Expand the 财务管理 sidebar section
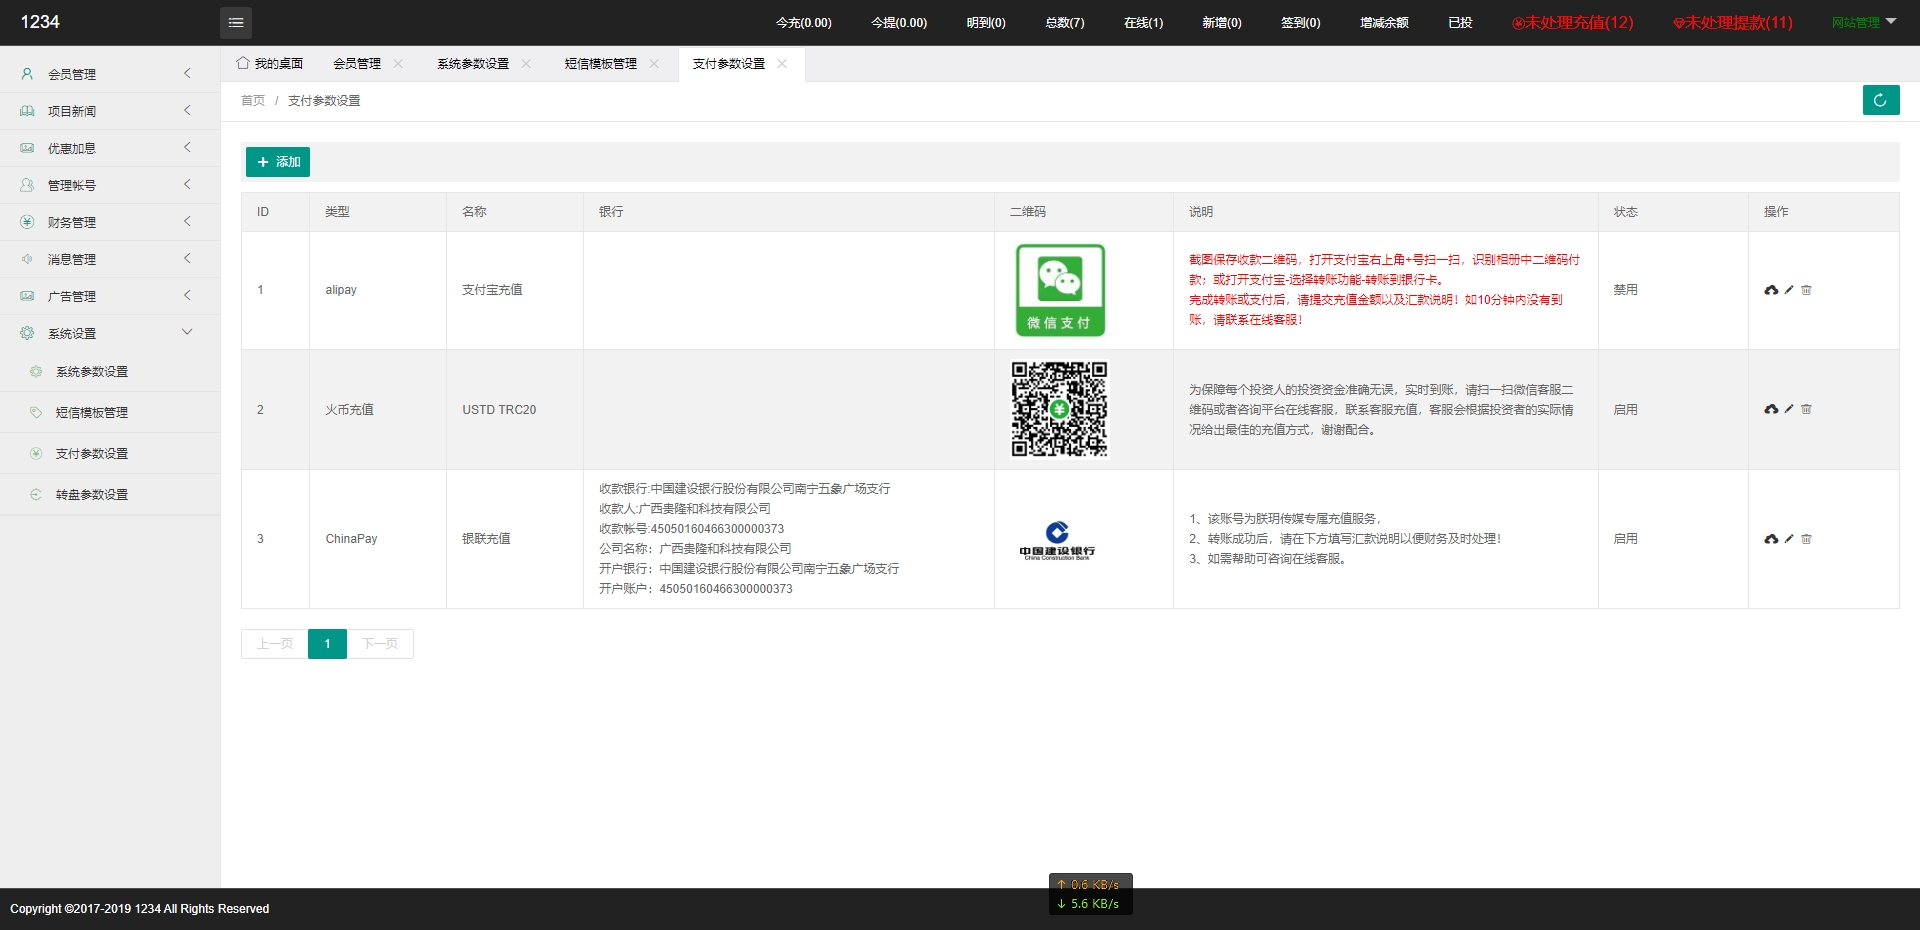 (110, 222)
